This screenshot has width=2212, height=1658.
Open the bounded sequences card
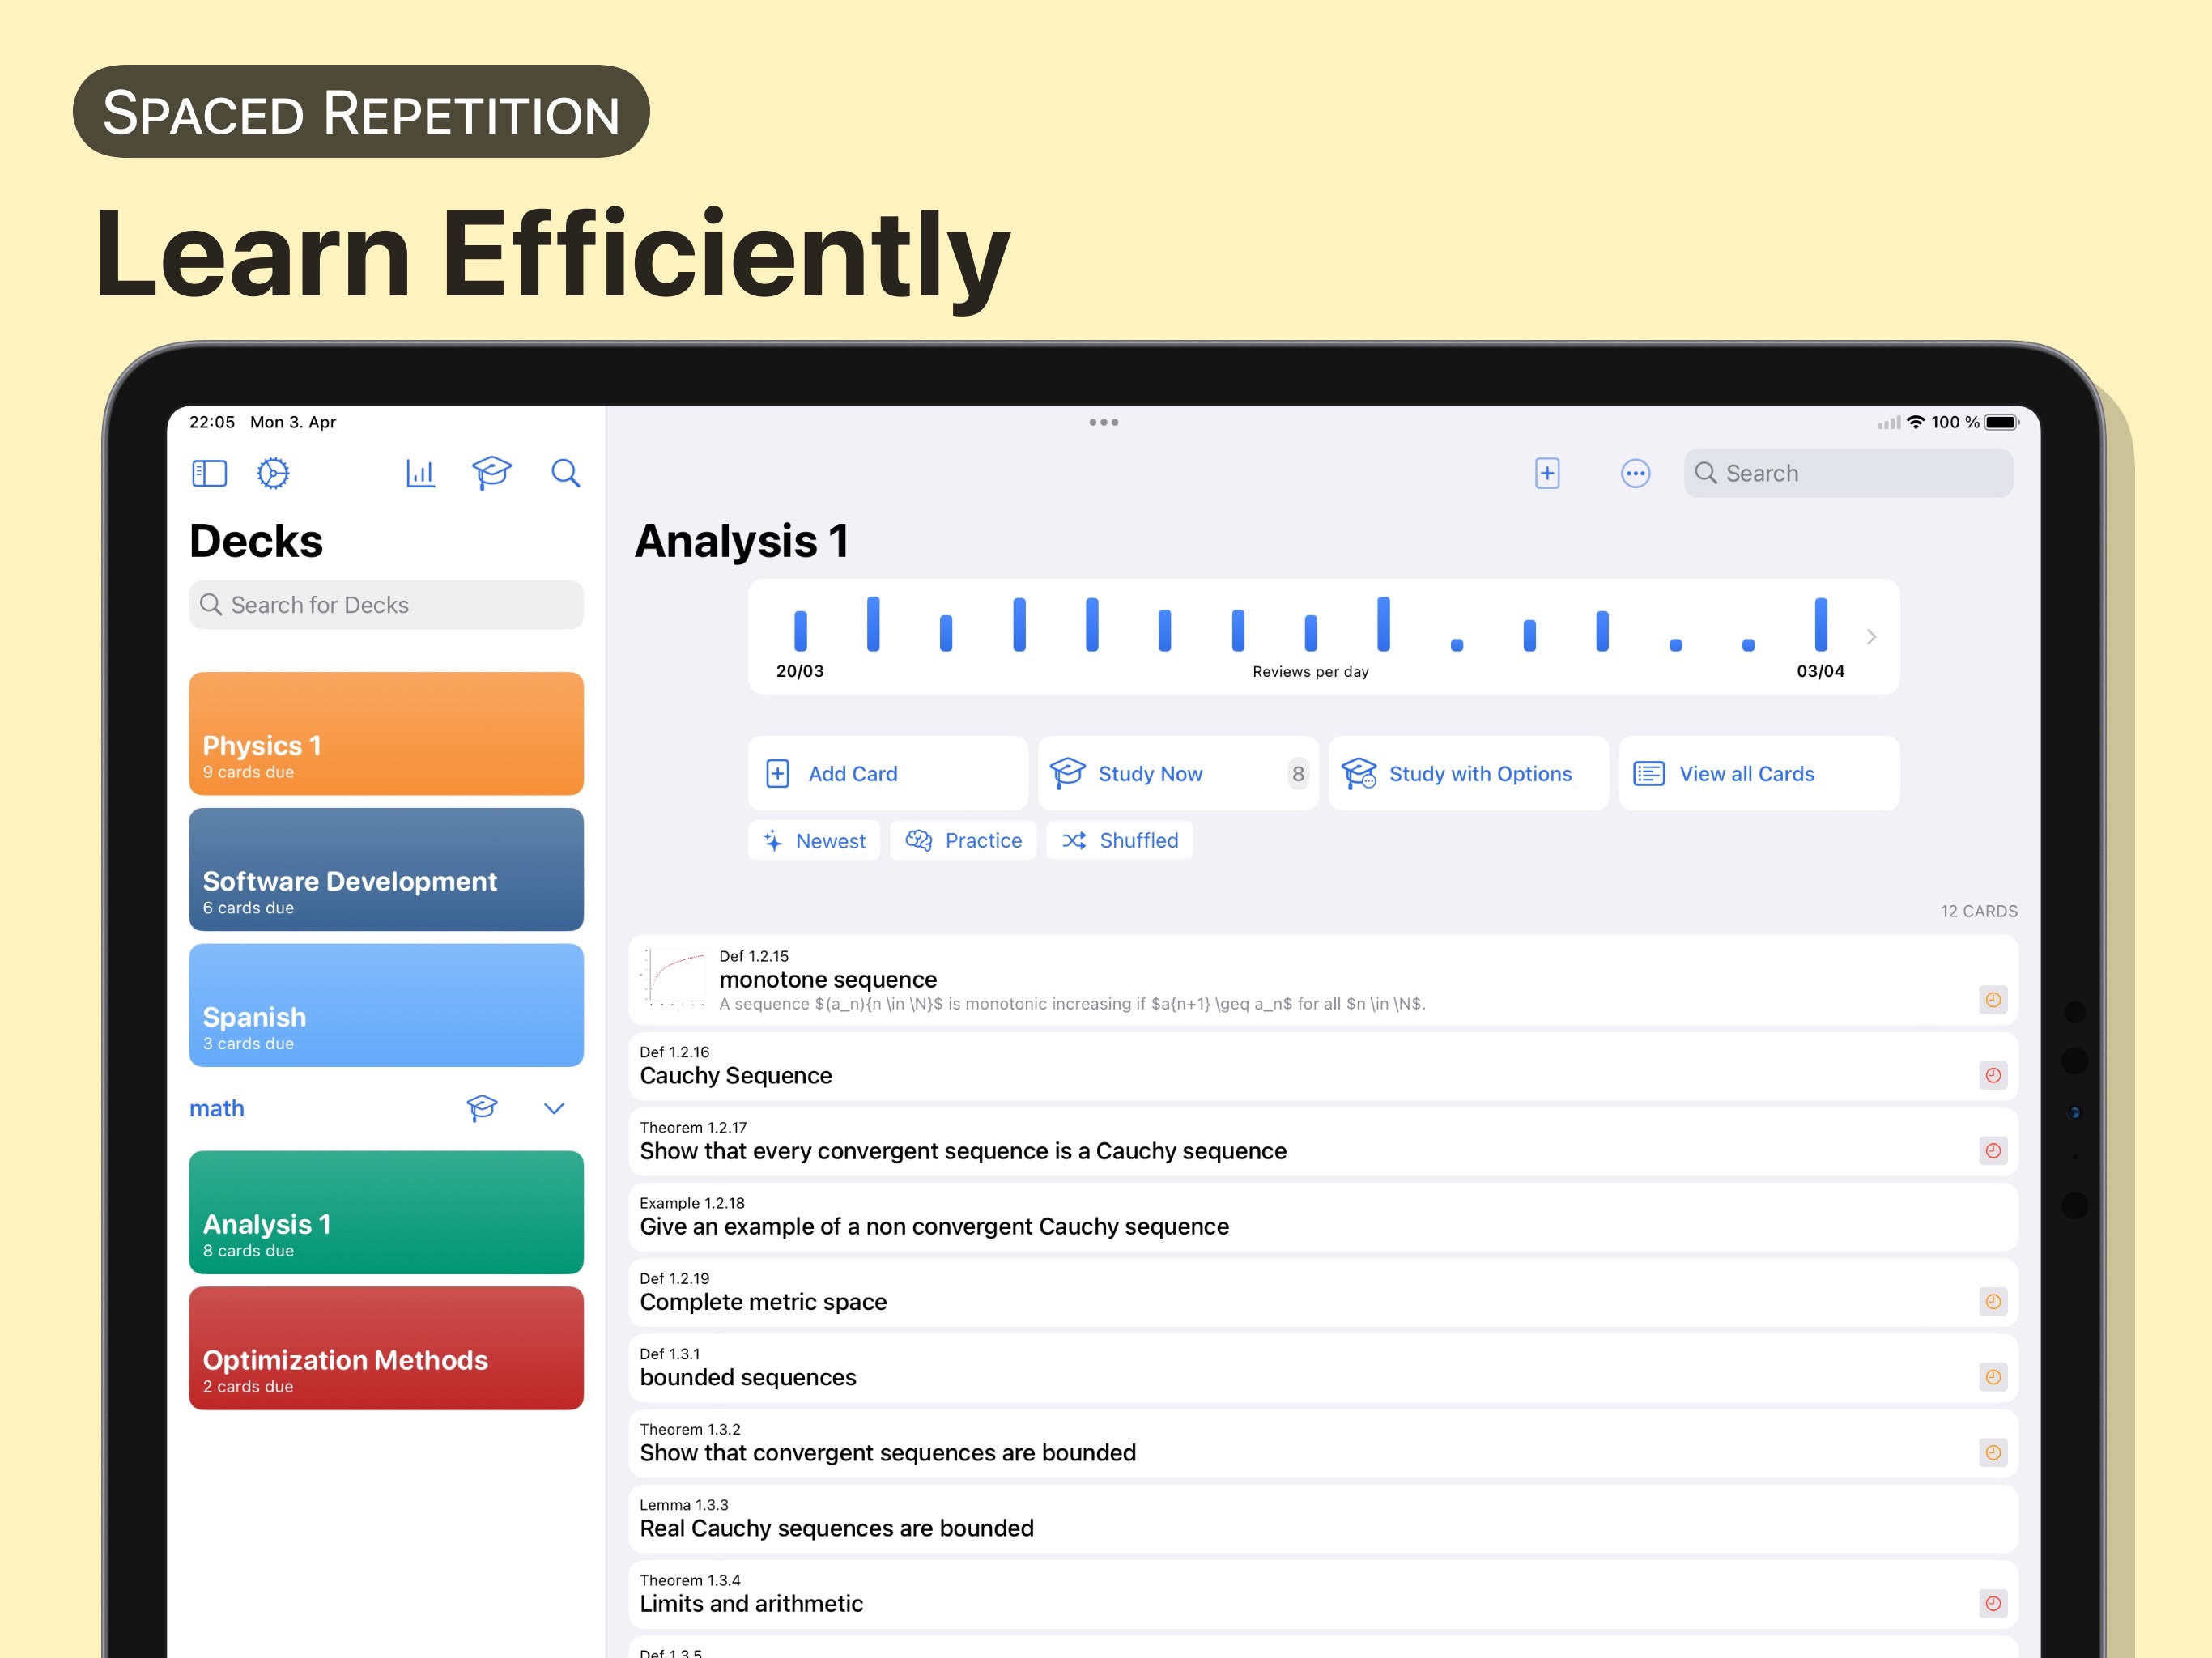tap(1323, 1369)
